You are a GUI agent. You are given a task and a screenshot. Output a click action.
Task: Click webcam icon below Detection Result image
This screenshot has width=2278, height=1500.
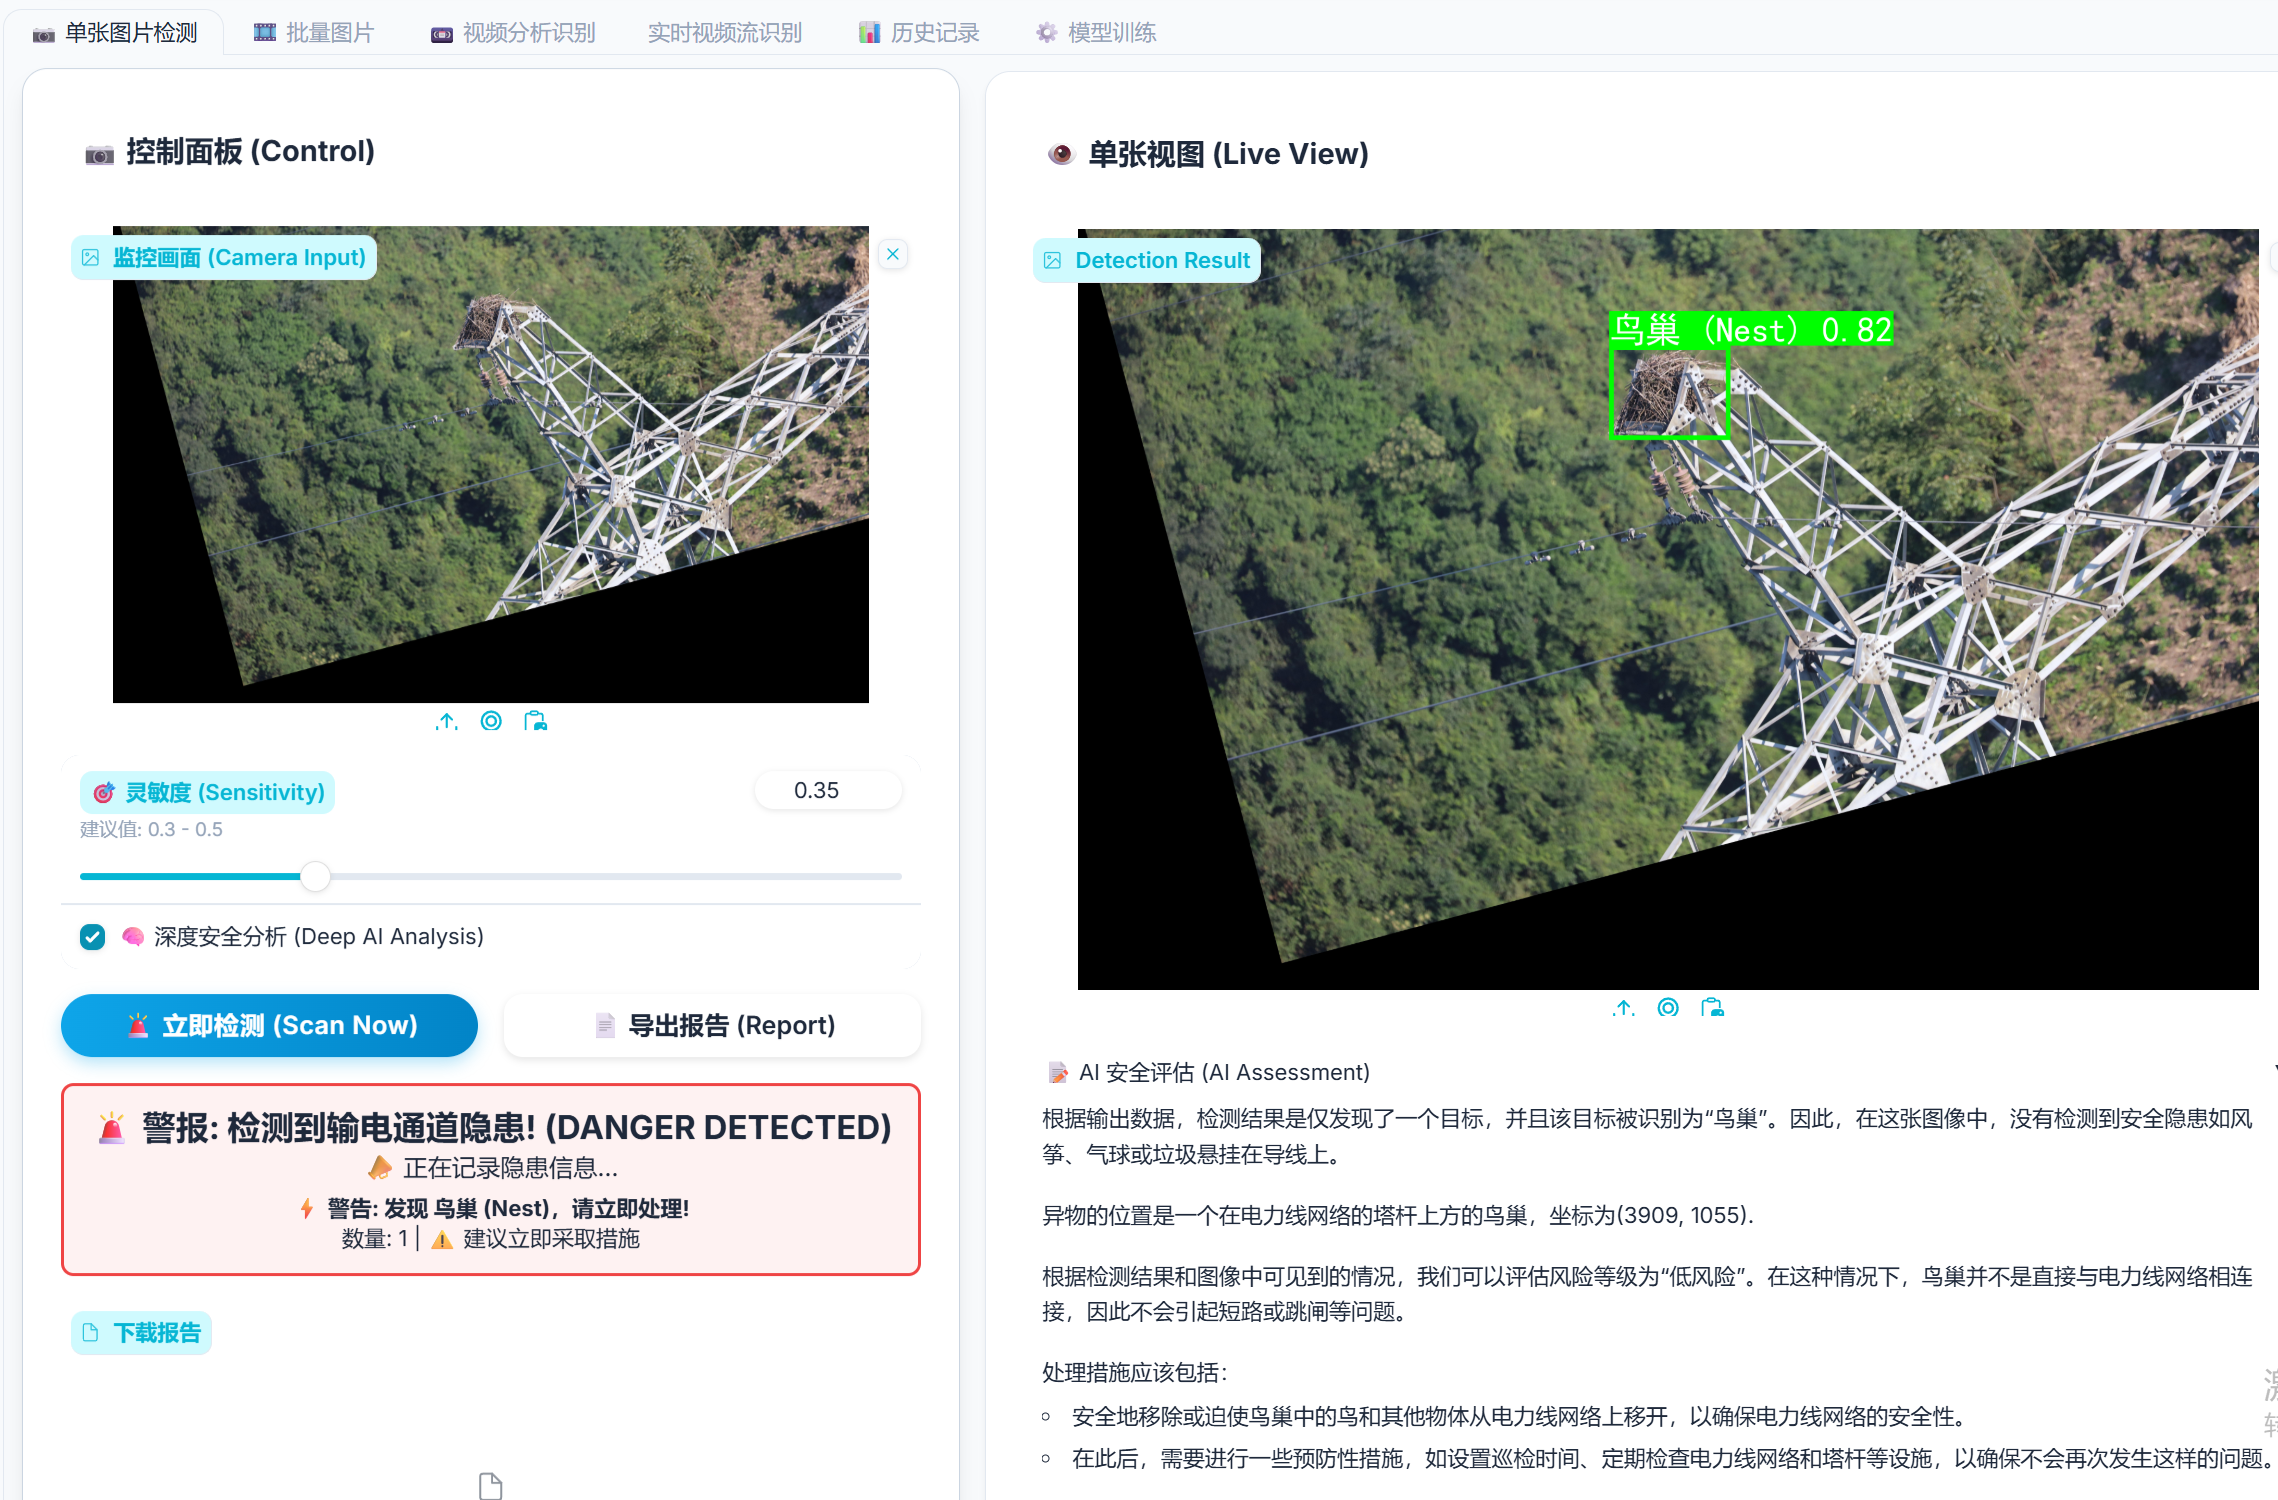tap(1668, 1008)
